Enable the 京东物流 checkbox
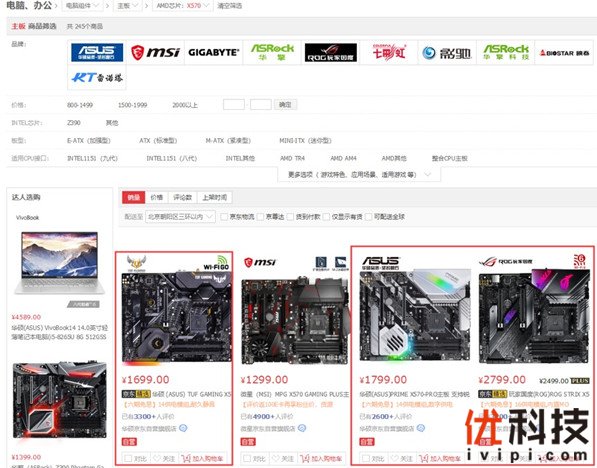The width and height of the screenshot is (597, 468). [224, 217]
